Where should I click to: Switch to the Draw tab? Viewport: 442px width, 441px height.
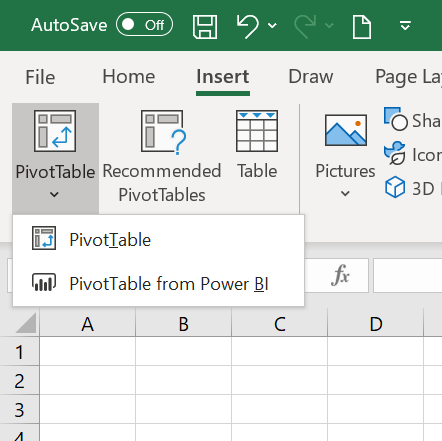(311, 77)
